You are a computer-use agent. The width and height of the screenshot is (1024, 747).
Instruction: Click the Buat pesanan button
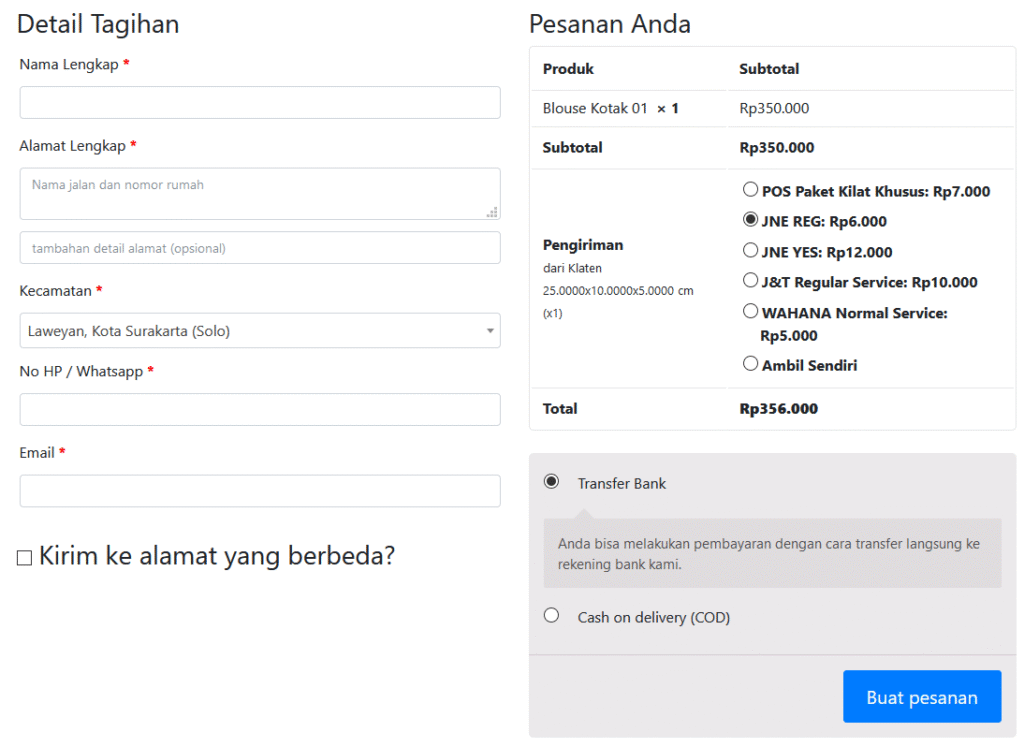pos(921,697)
